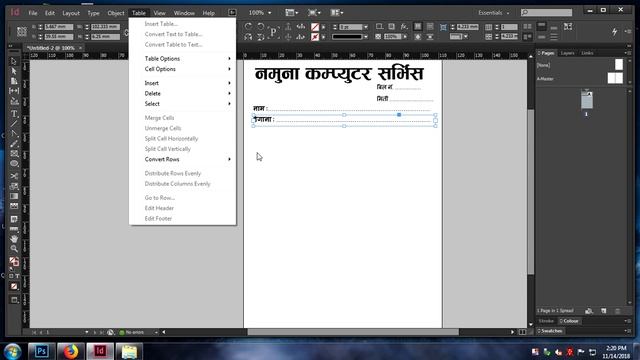The height and width of the screenshot is (360, 640).
Task: Click the Windows Start button
Action: pyautogui.click(x=12, y=351)
